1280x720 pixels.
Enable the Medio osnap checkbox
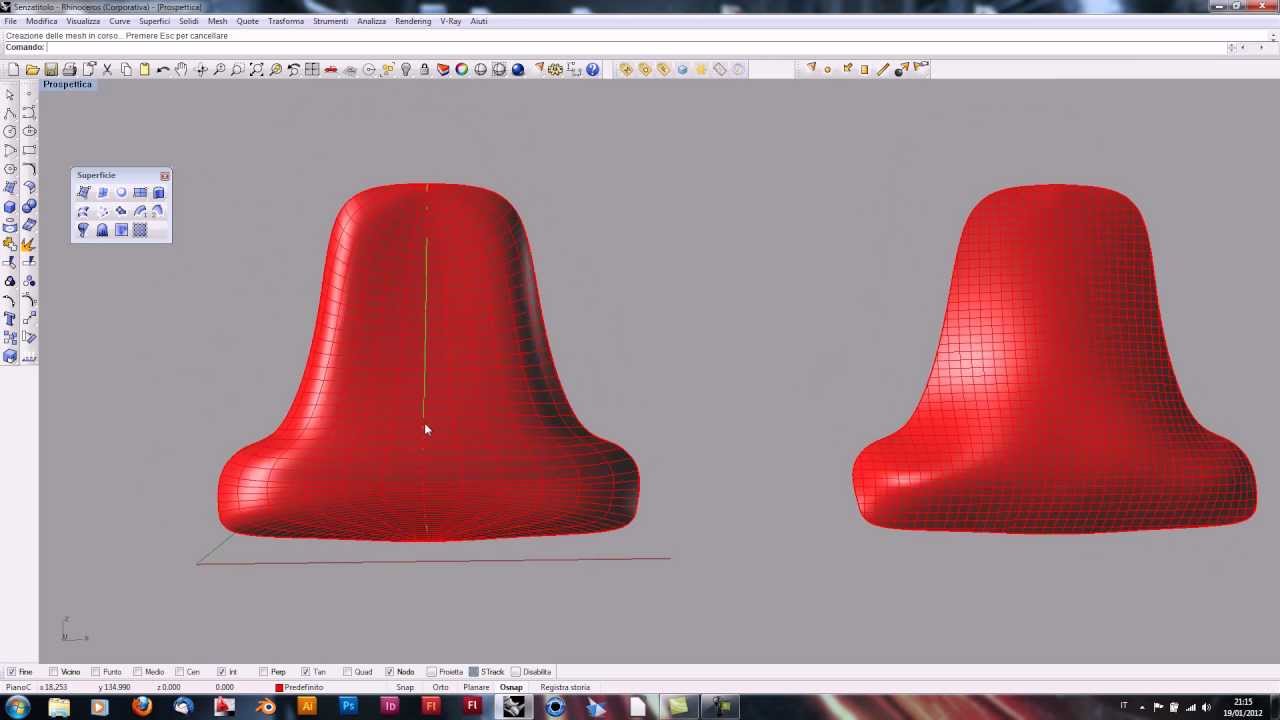[139, 672]
